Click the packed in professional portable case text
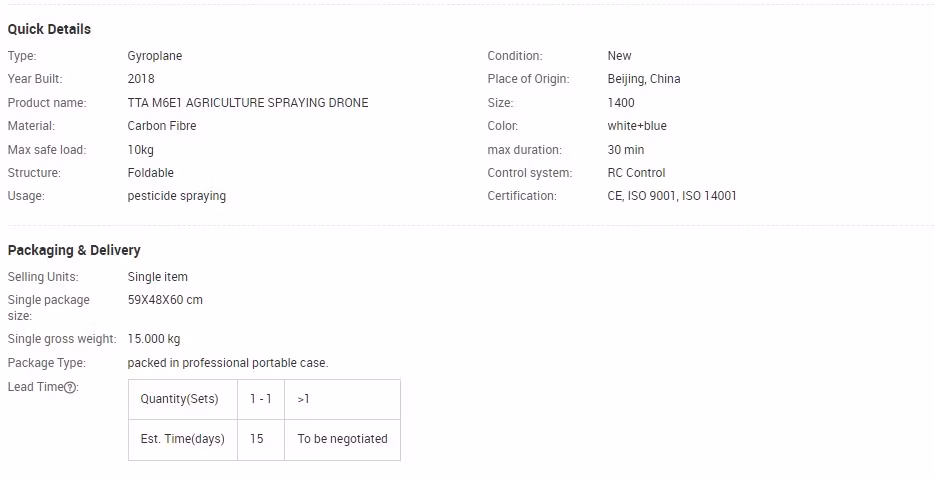This screenshot has width=934, height=478. (228, 363)
